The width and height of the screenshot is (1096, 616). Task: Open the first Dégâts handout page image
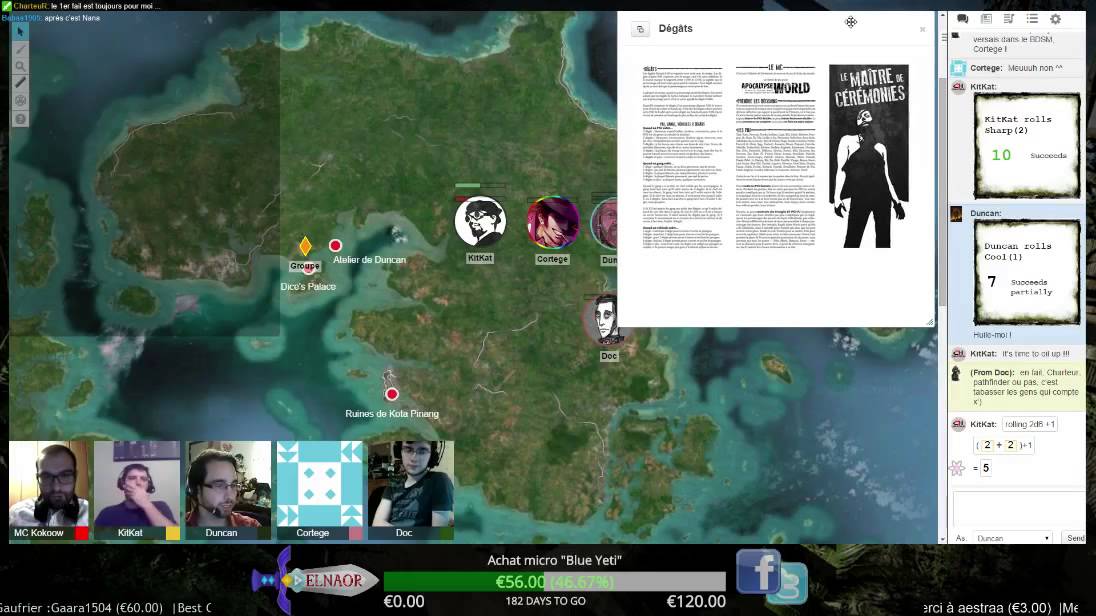click(682, 157)
